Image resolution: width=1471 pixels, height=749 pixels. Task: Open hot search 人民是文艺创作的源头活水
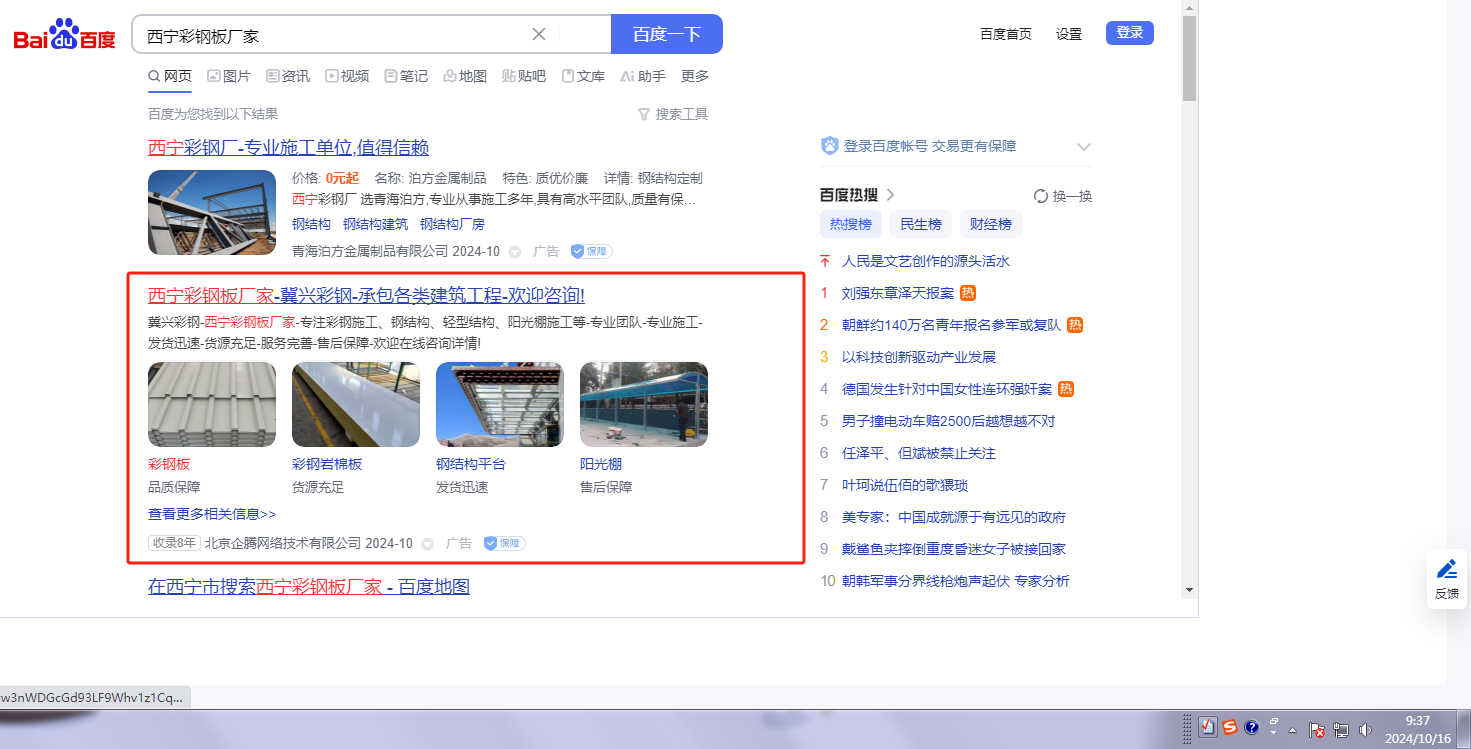coord(926,261)
